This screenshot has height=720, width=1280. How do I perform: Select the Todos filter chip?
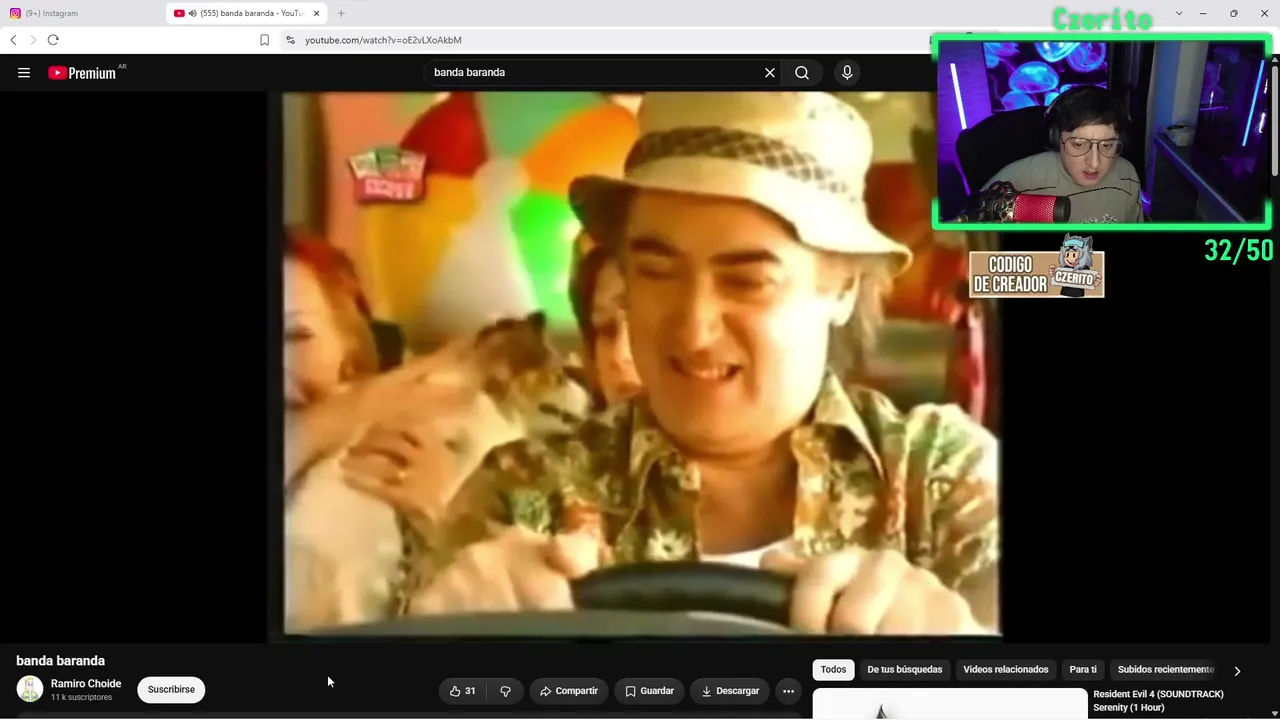pos(833,670)
